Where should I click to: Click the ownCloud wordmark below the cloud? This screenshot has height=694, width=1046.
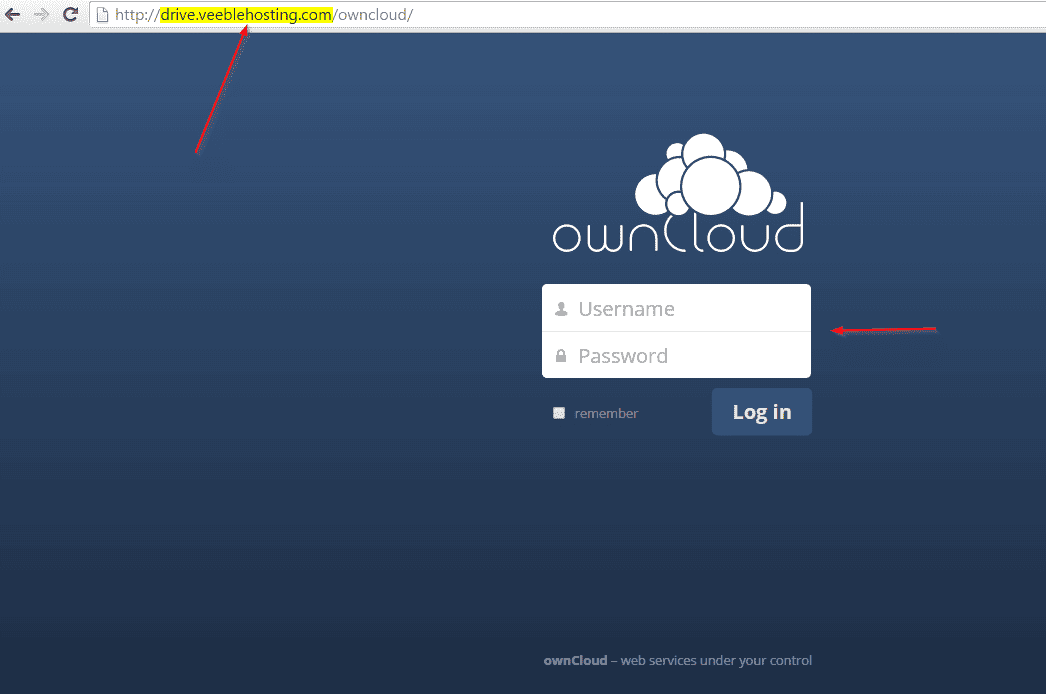[x=677, y=236]
